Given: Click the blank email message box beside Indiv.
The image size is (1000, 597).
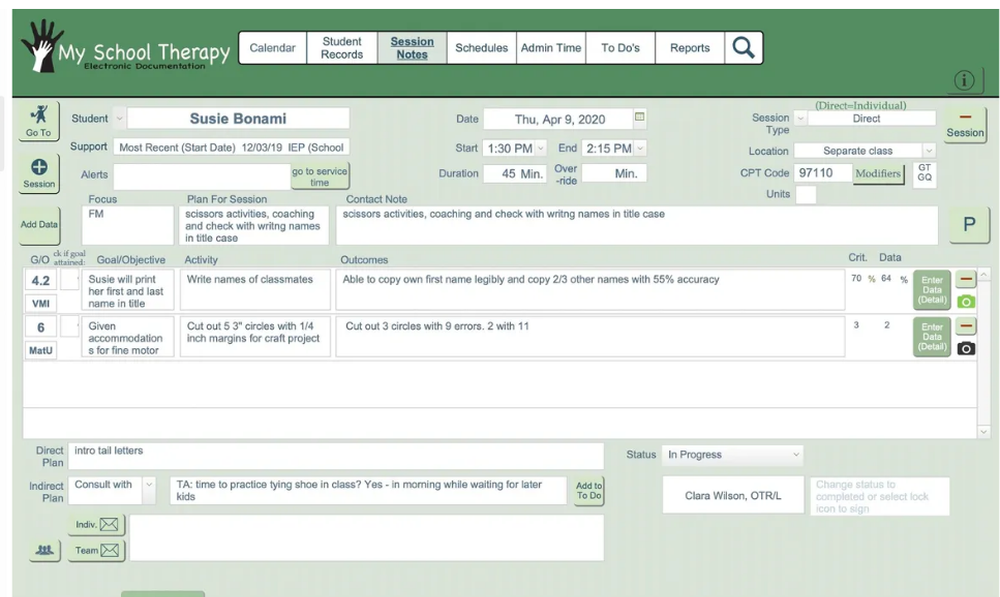Looking at the screenshot, I should click(367, 538).
